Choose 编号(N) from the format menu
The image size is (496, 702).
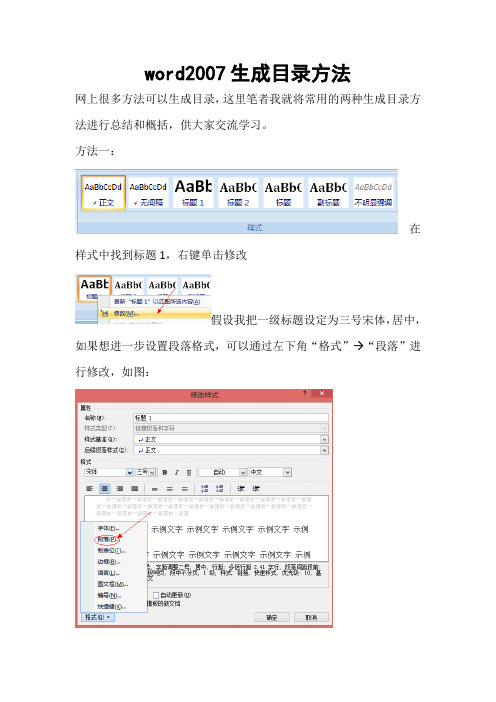click(x=109, y=595)
